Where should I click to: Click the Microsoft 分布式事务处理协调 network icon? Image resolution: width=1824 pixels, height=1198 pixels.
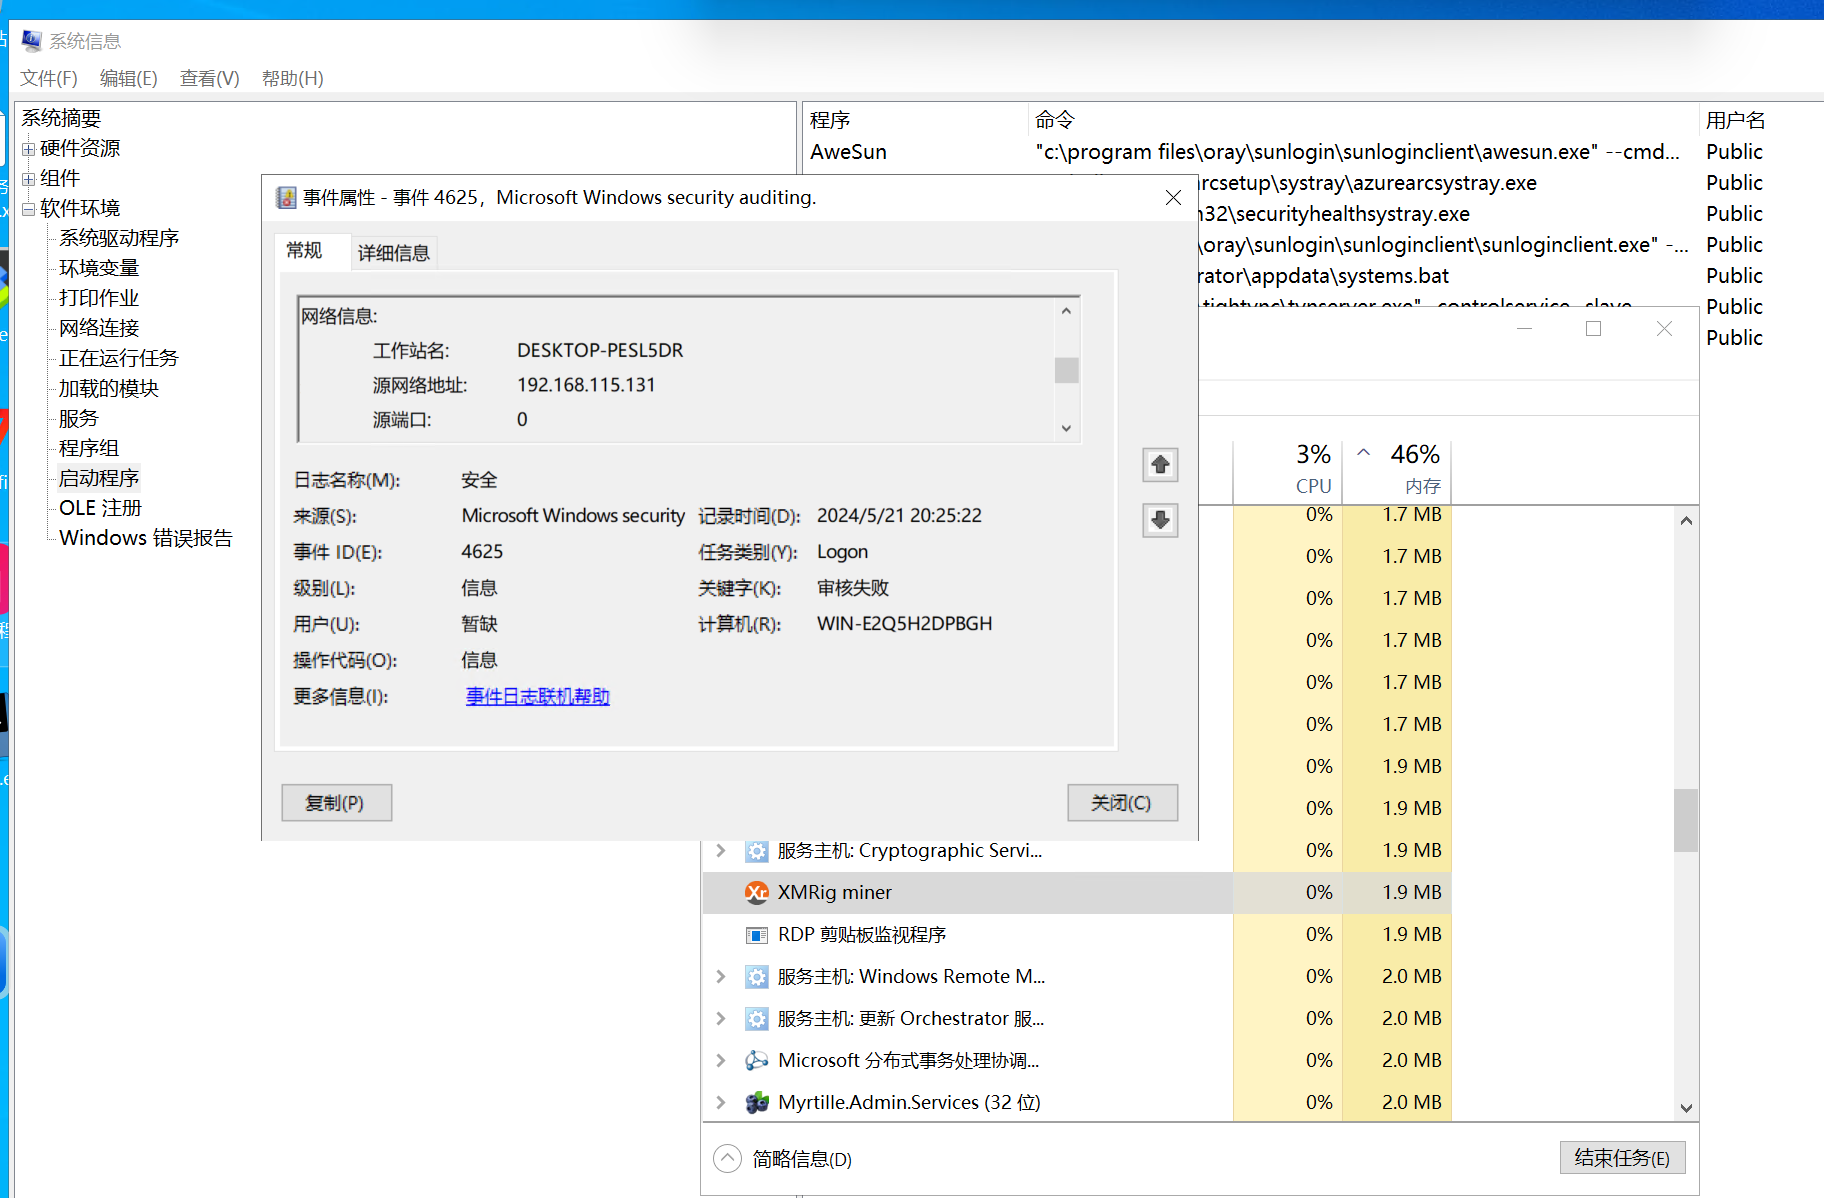[755, 1060]
